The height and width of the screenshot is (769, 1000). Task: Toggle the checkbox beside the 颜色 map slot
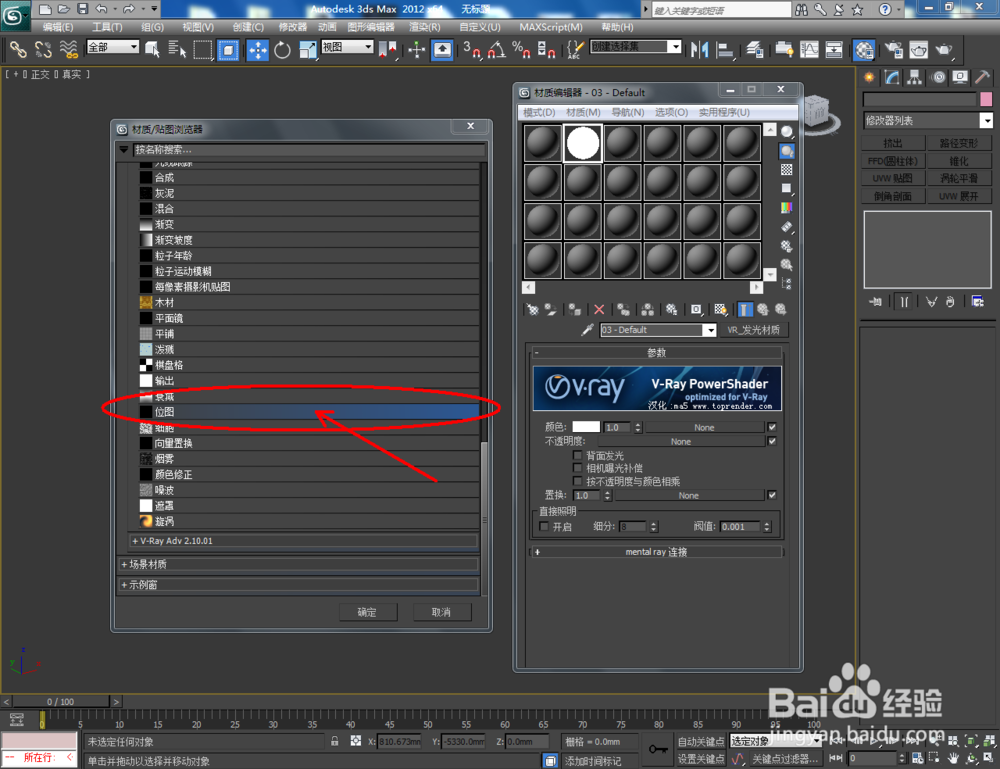tap(772, 427)
